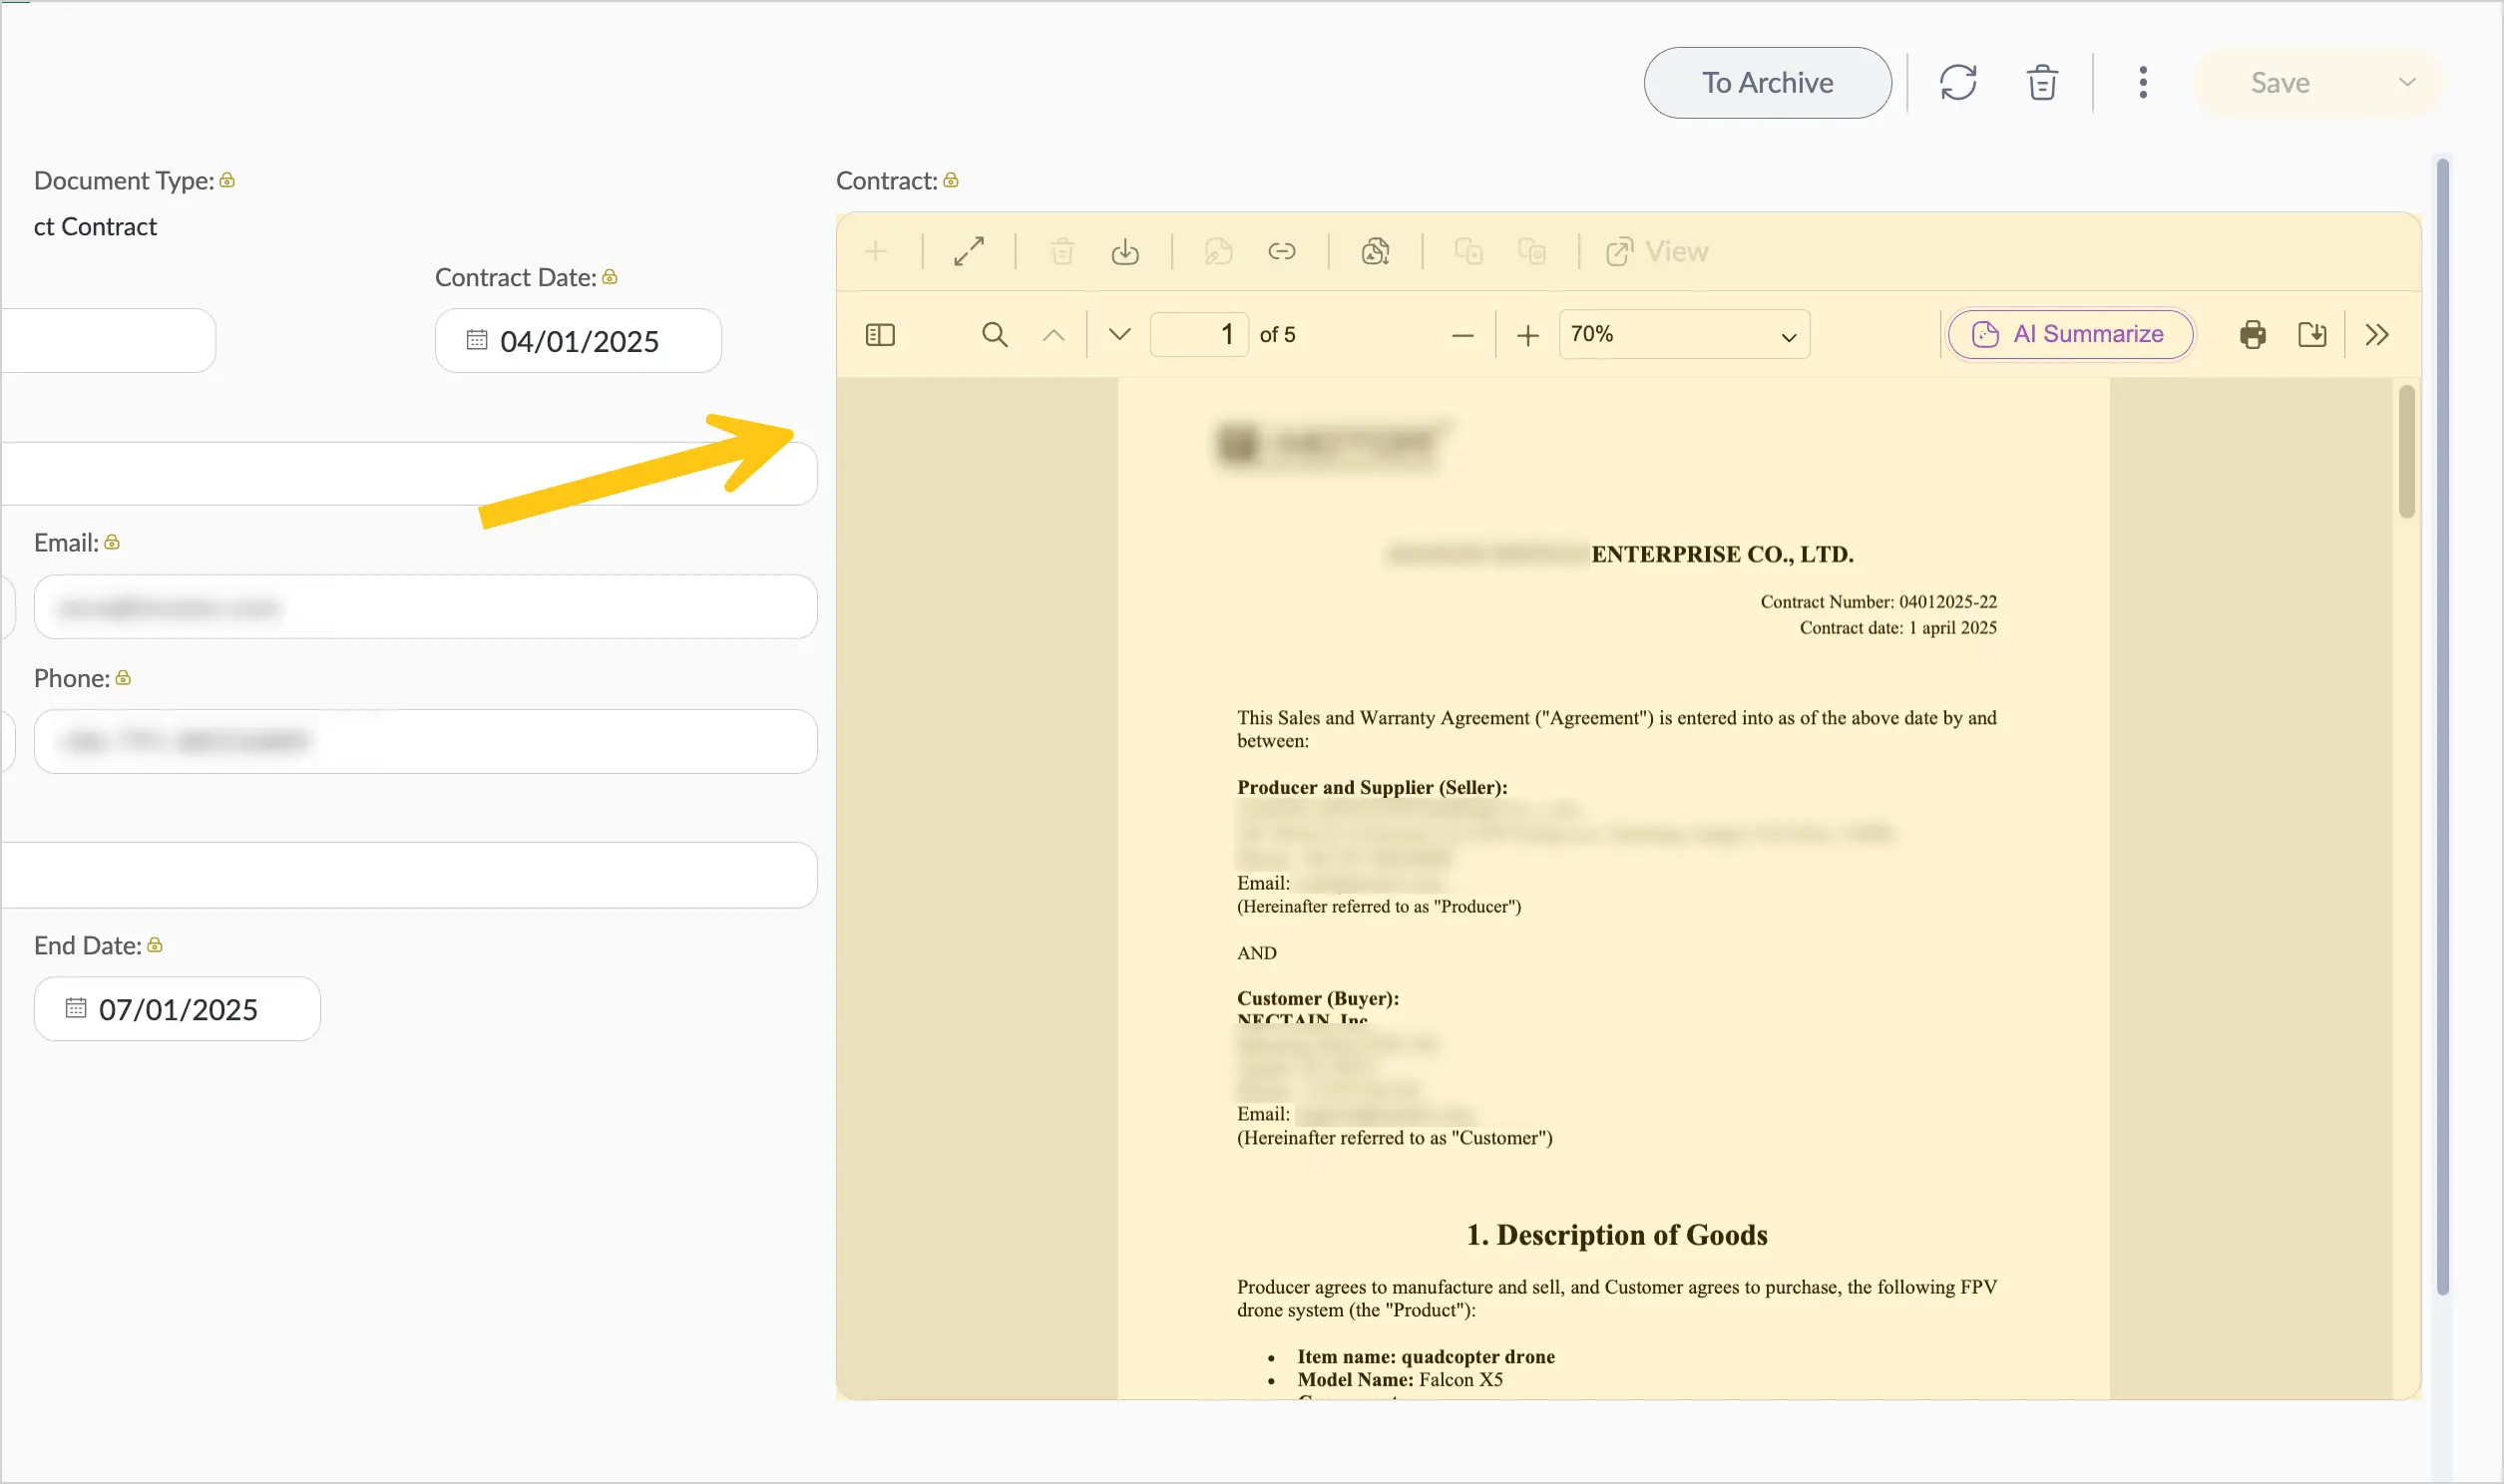Click the 'of 5' page count text

tap(1277, 334)
